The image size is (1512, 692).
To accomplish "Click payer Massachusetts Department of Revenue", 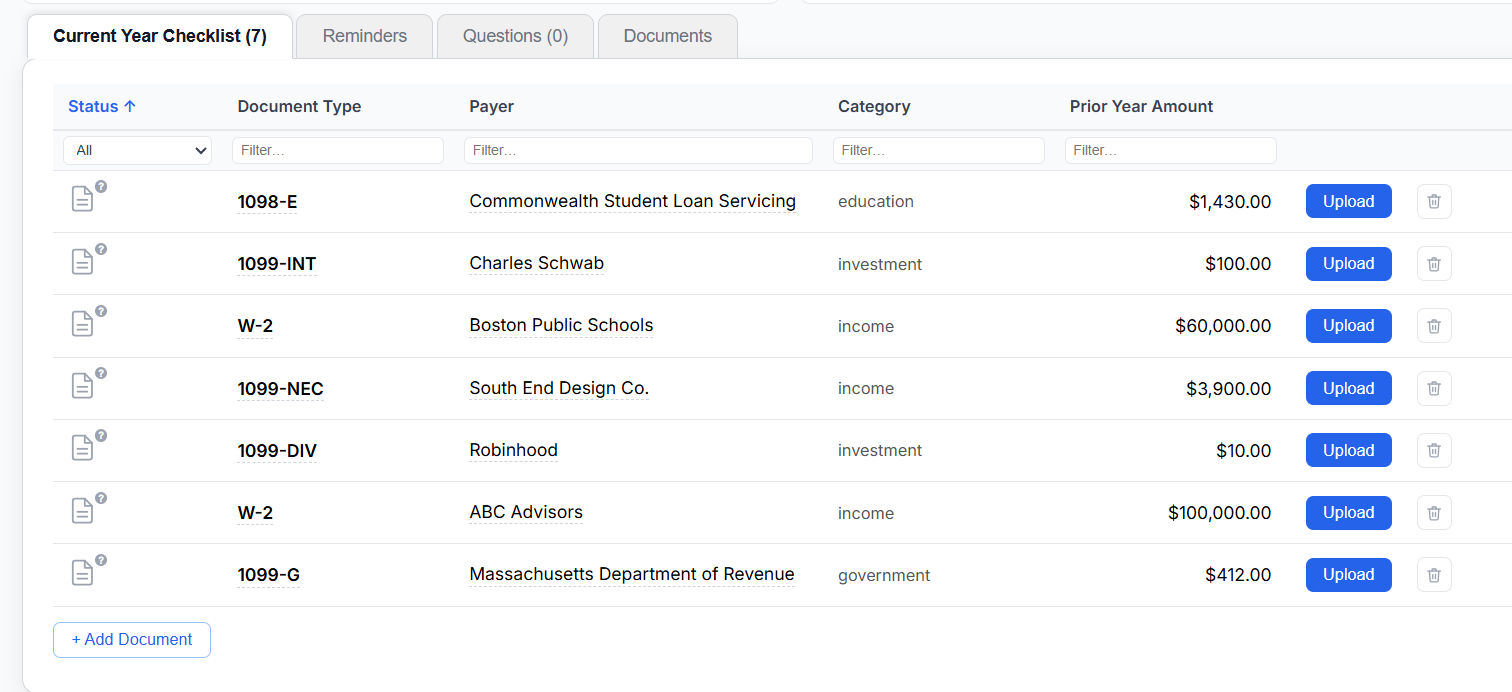I will (632, 574).
